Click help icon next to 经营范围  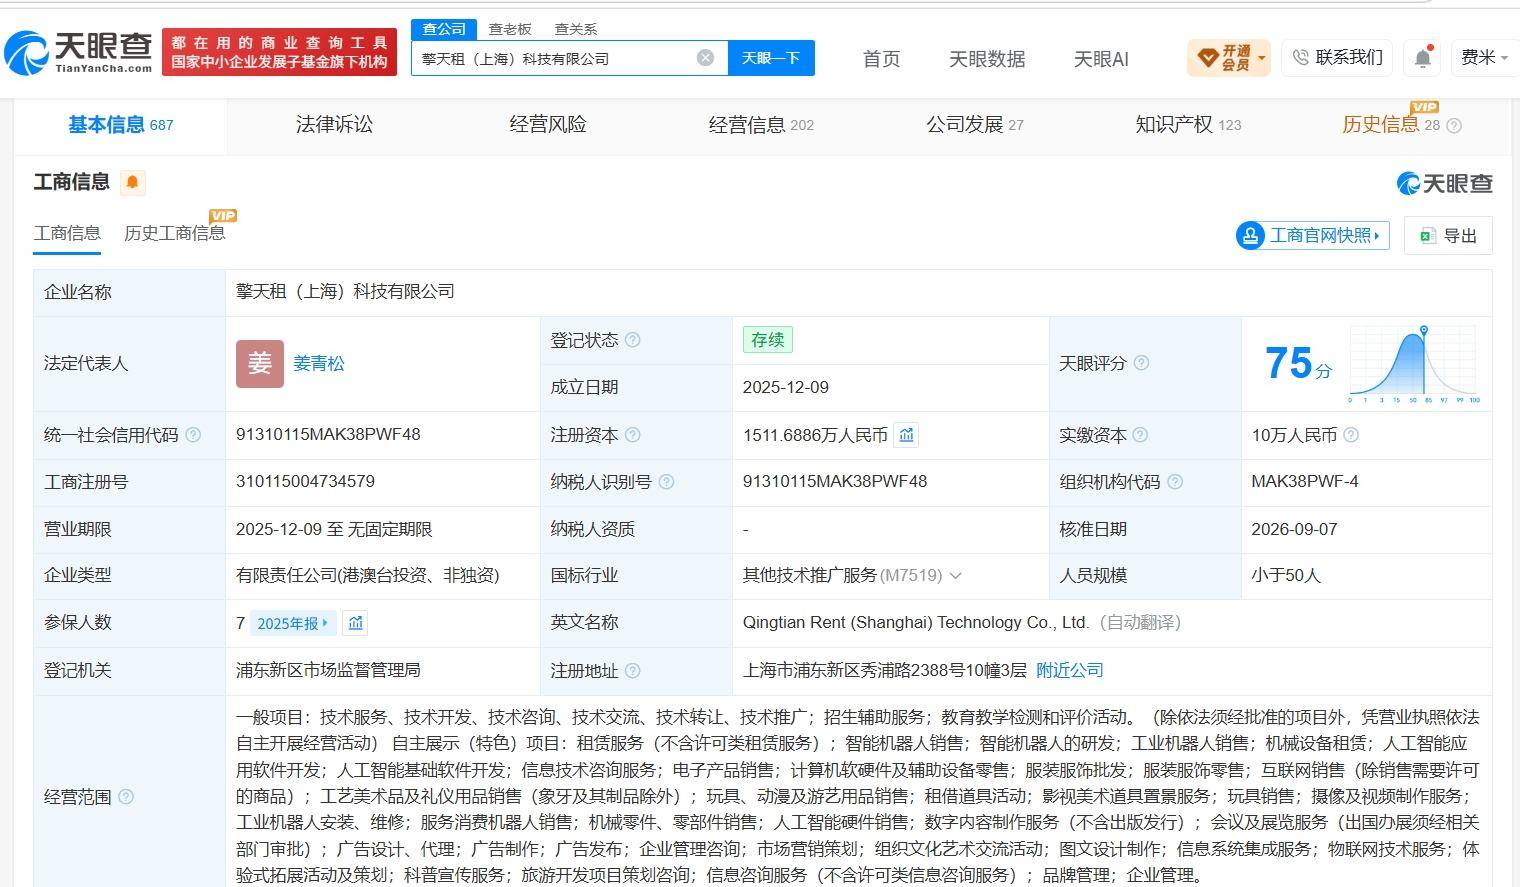pyautogui.click(x=126, y=797)
